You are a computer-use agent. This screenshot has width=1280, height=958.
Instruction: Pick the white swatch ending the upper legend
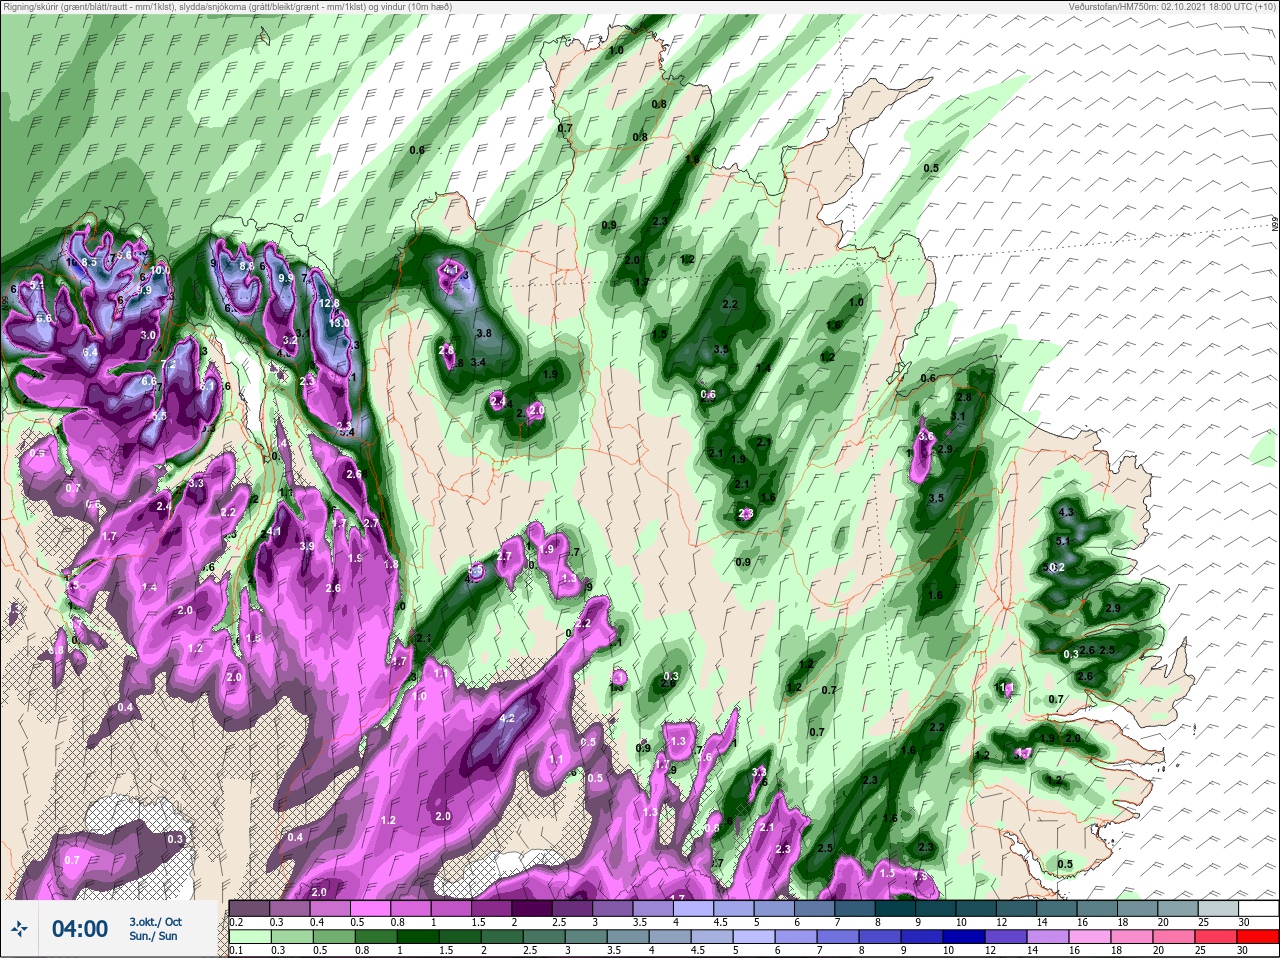click(x=1259, y=909)
